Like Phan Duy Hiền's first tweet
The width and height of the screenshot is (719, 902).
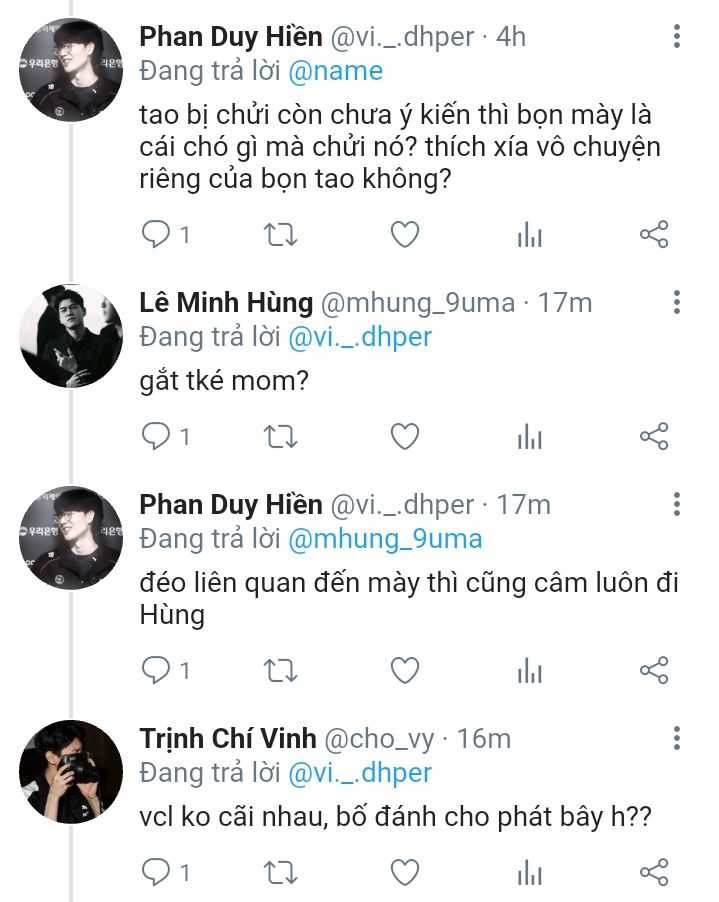coord(404,235)
